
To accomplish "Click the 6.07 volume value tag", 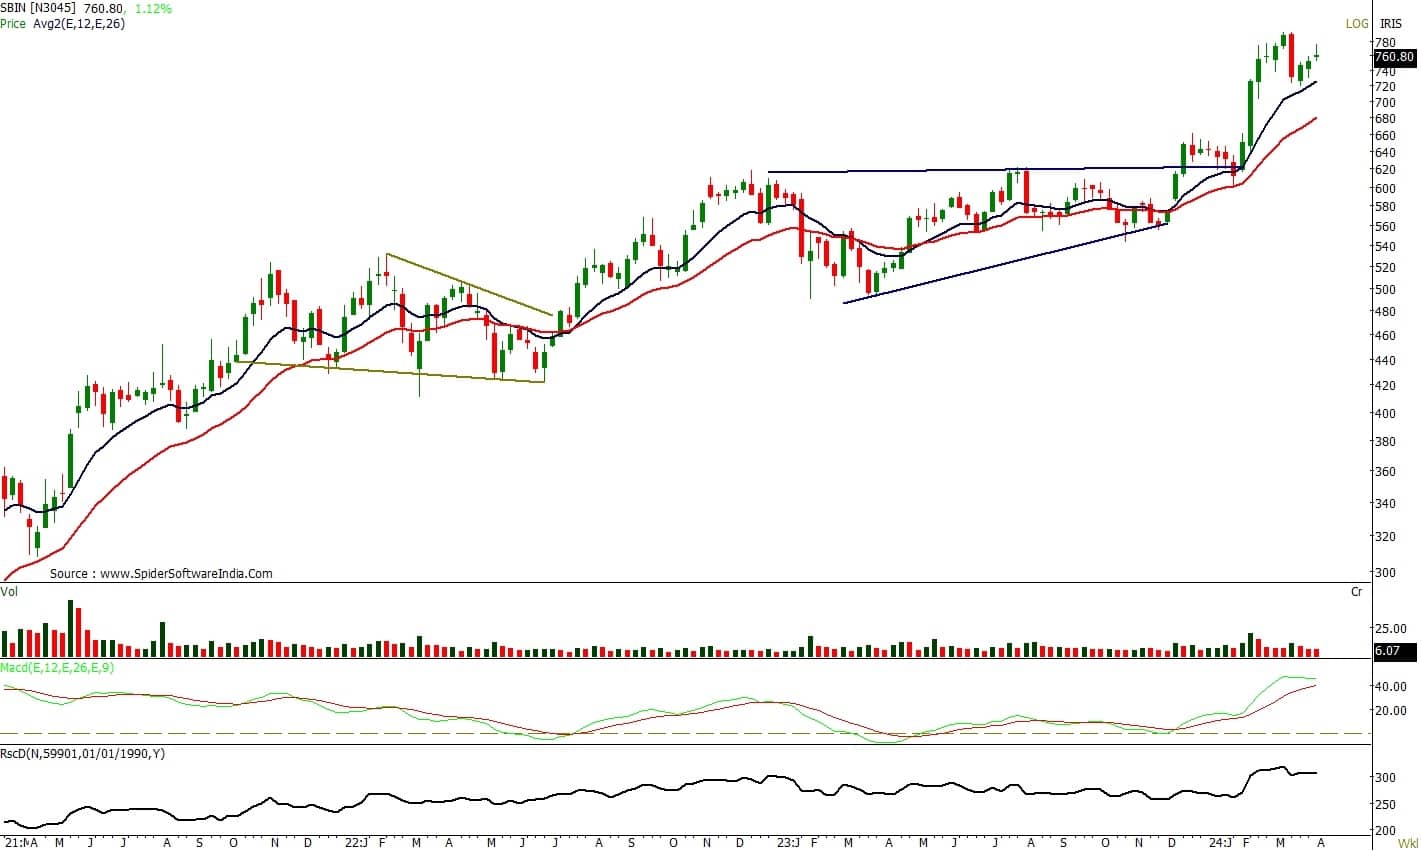I will (x=1387, y=651).
